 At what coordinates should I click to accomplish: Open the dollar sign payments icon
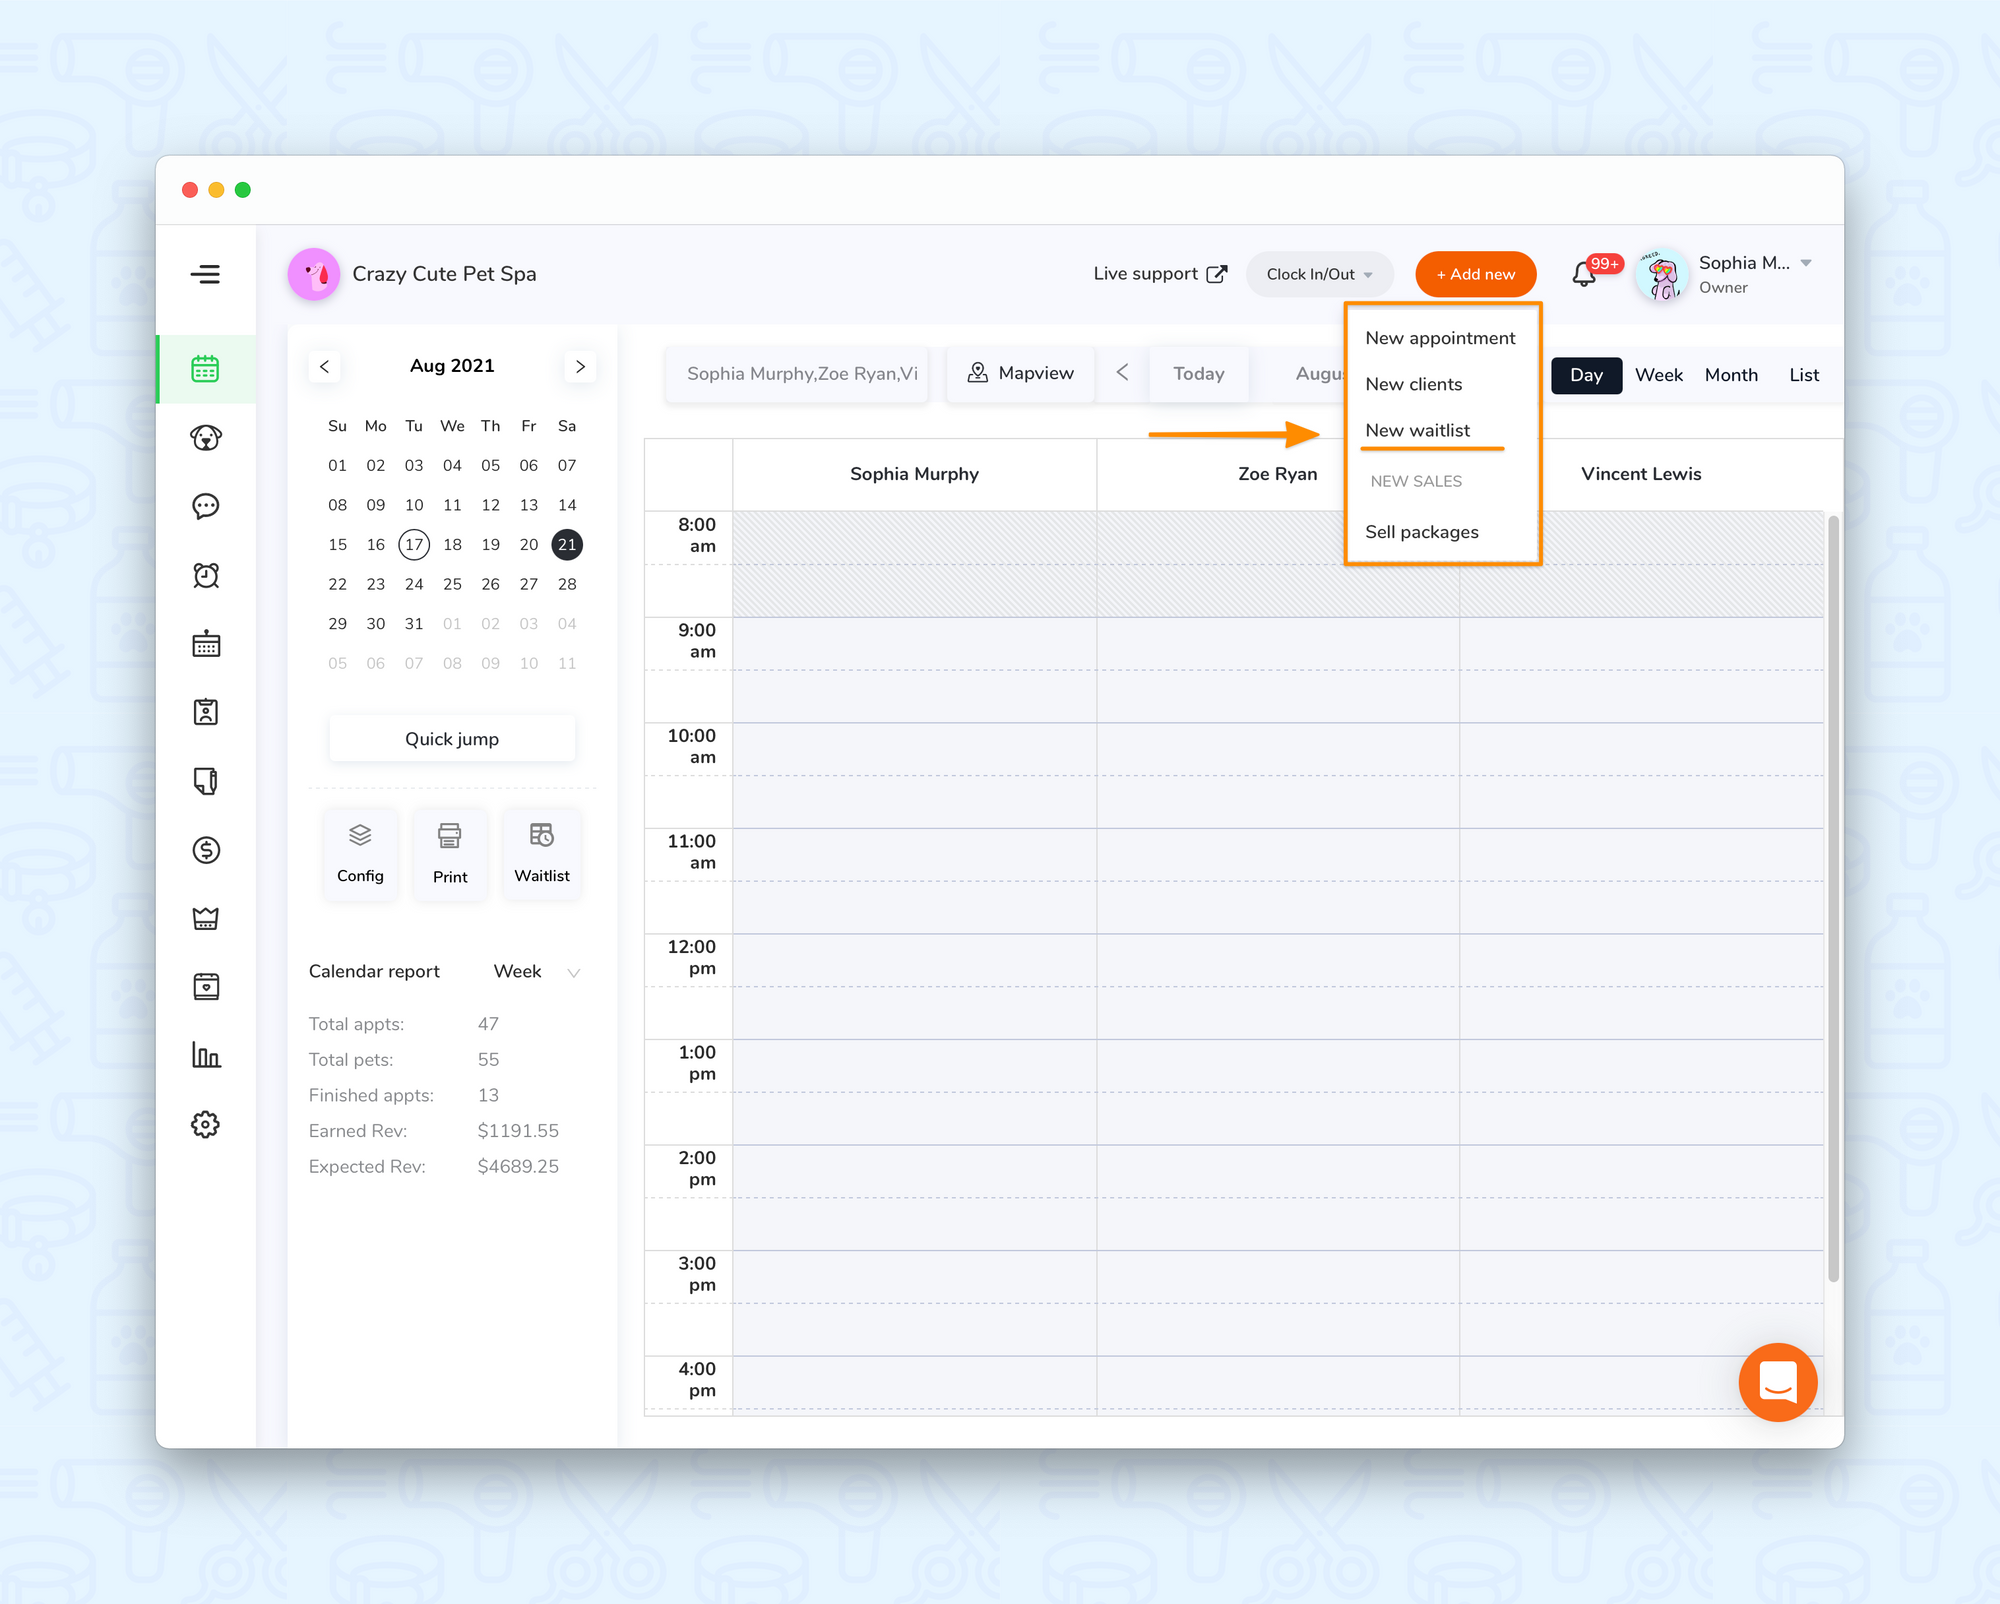tap(206, 850)
